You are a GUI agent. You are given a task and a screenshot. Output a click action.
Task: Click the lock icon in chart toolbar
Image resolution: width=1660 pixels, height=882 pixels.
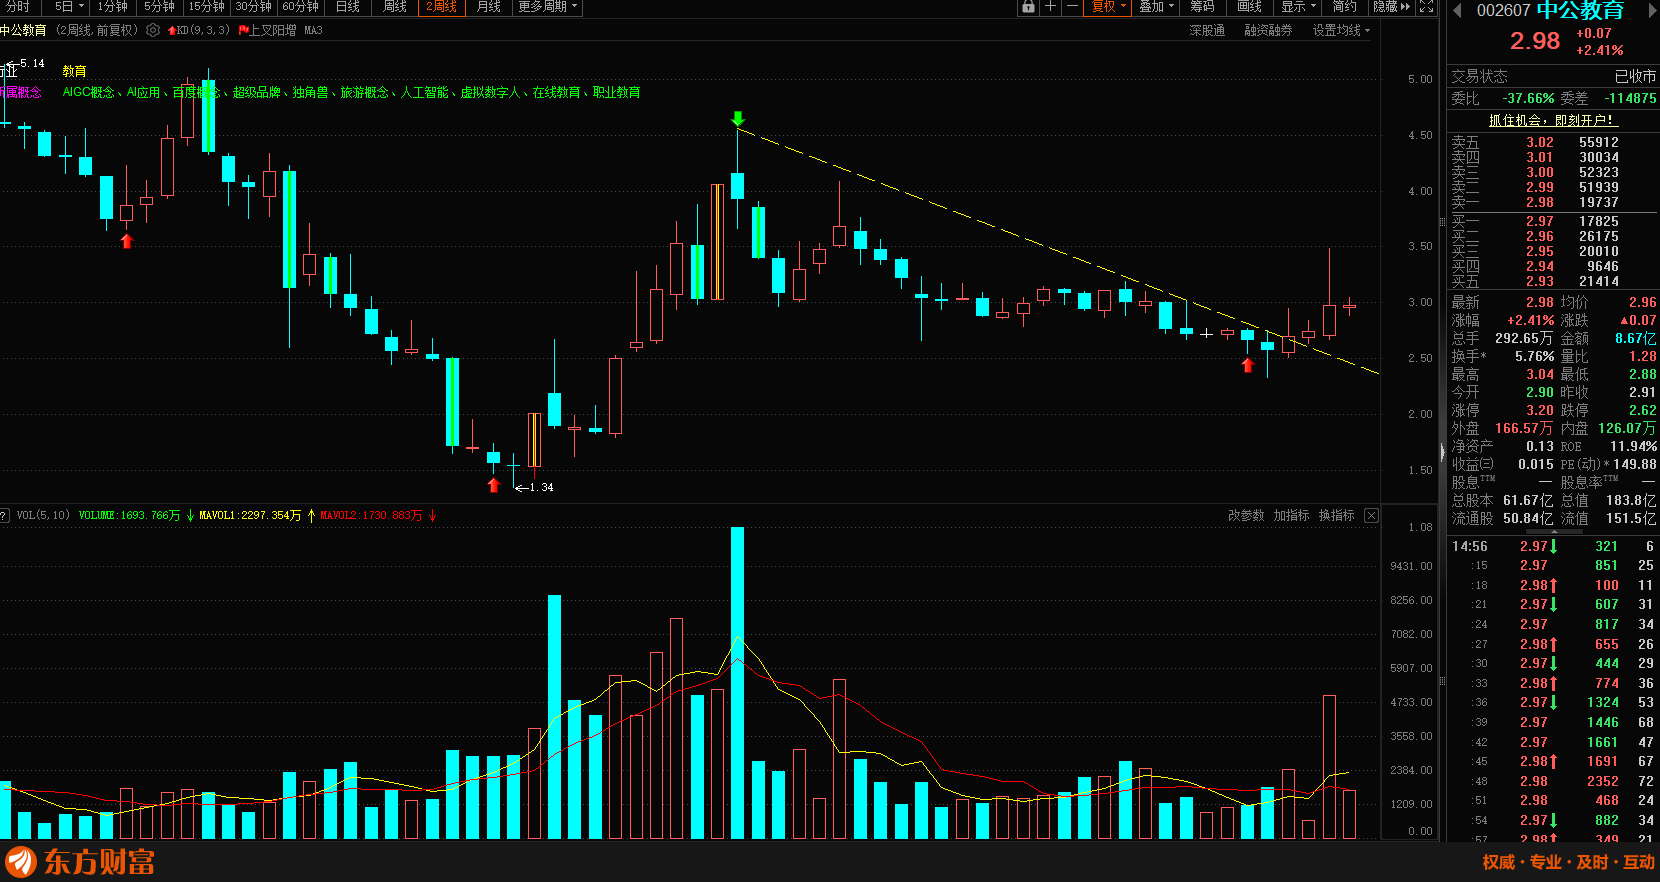1028,6
